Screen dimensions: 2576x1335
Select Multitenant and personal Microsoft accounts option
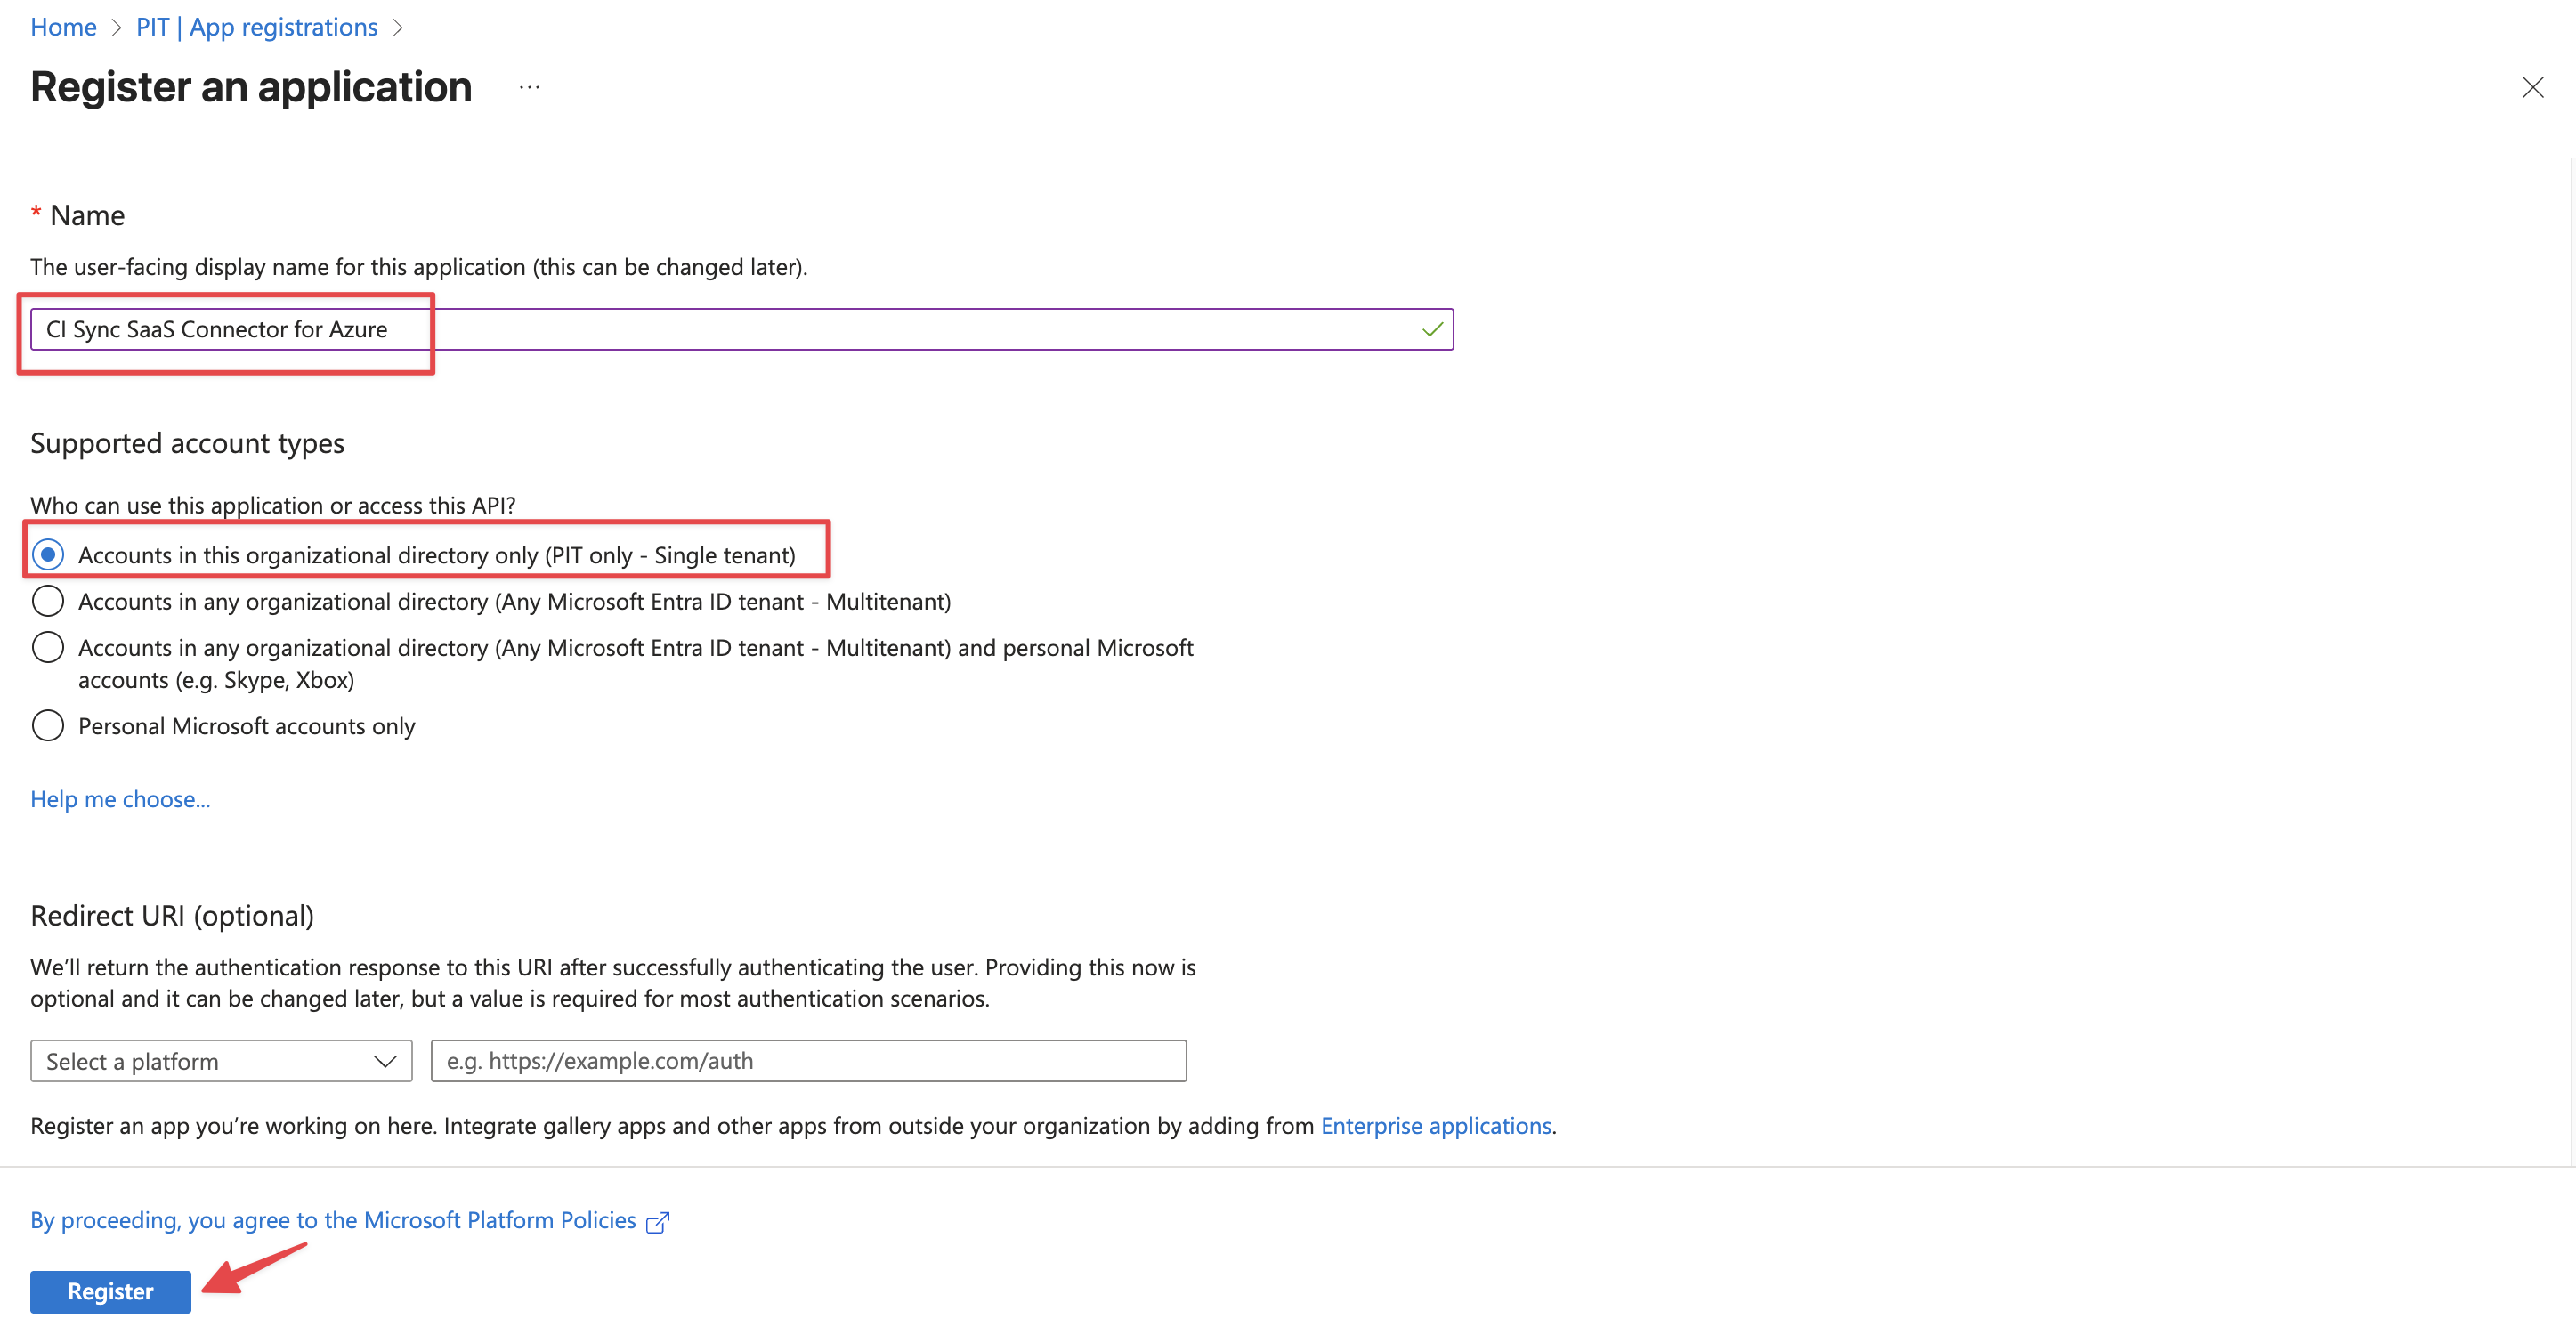[48, 647]
